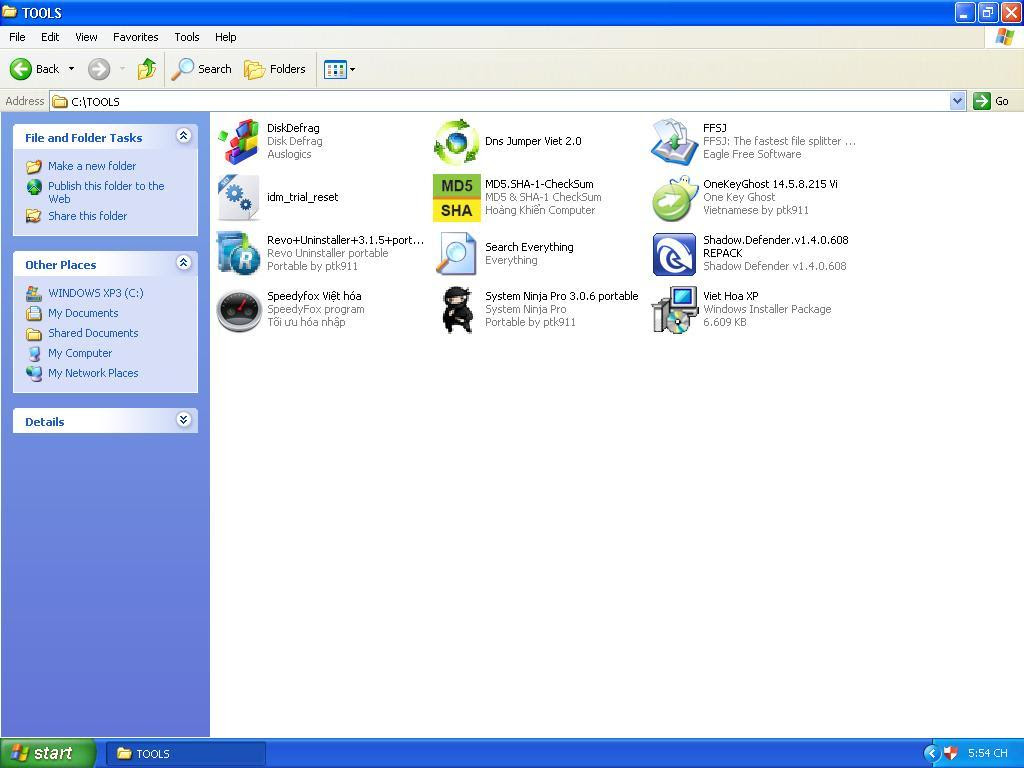Click the TOOLS taskbar button
Image resolution: width=1024 pixels, height=768 pixels.
click(185, 754)
